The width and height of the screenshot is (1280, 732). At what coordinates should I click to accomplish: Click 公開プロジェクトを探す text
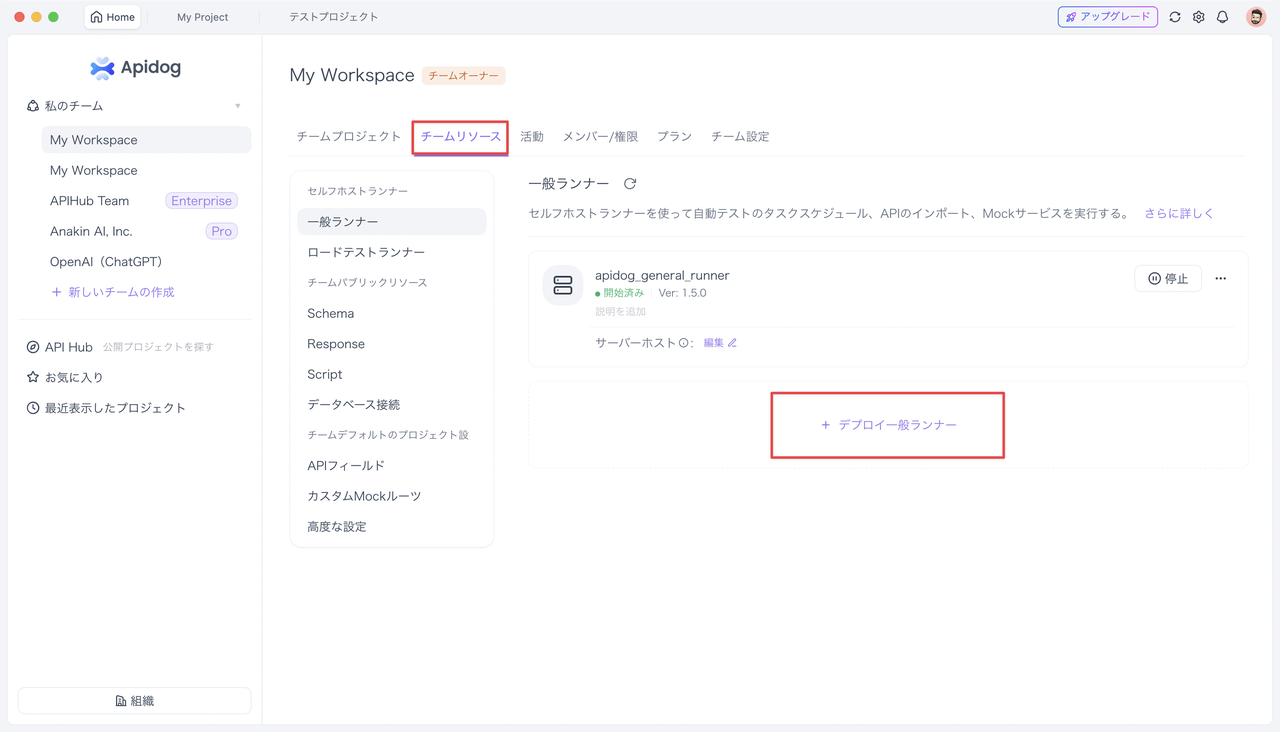tap(158, 347)
